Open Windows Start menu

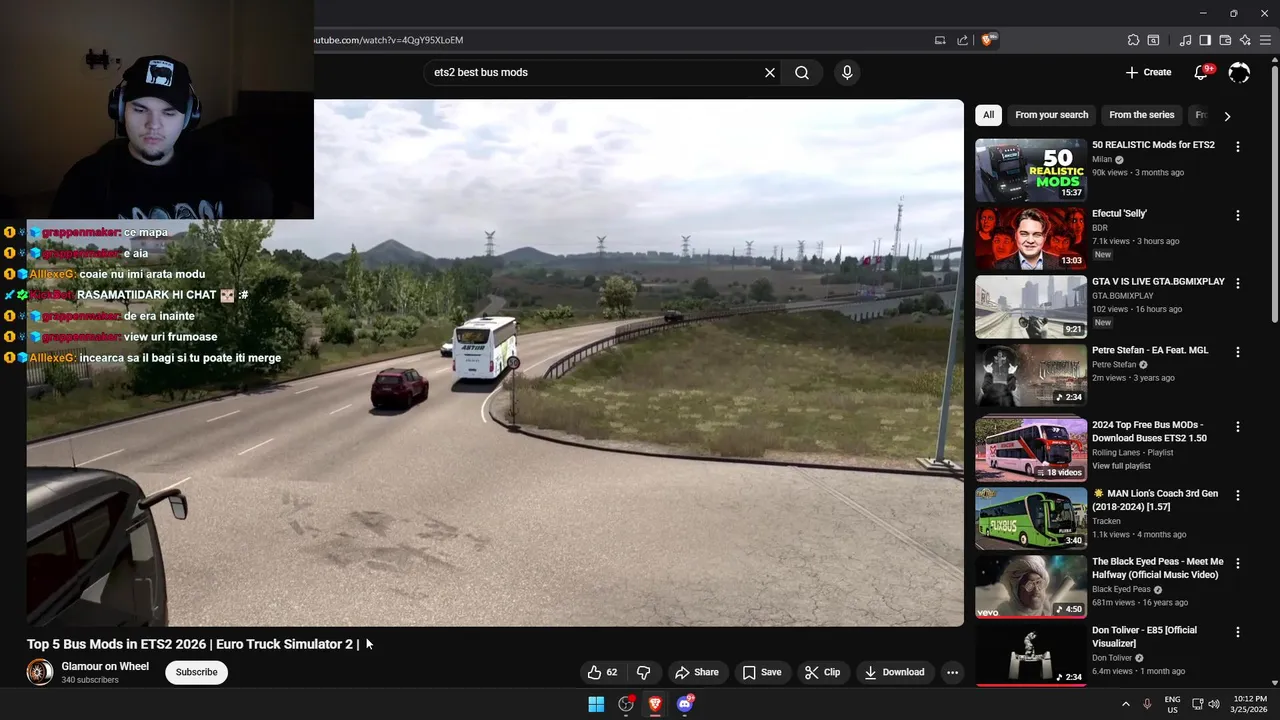coord(596,704)
